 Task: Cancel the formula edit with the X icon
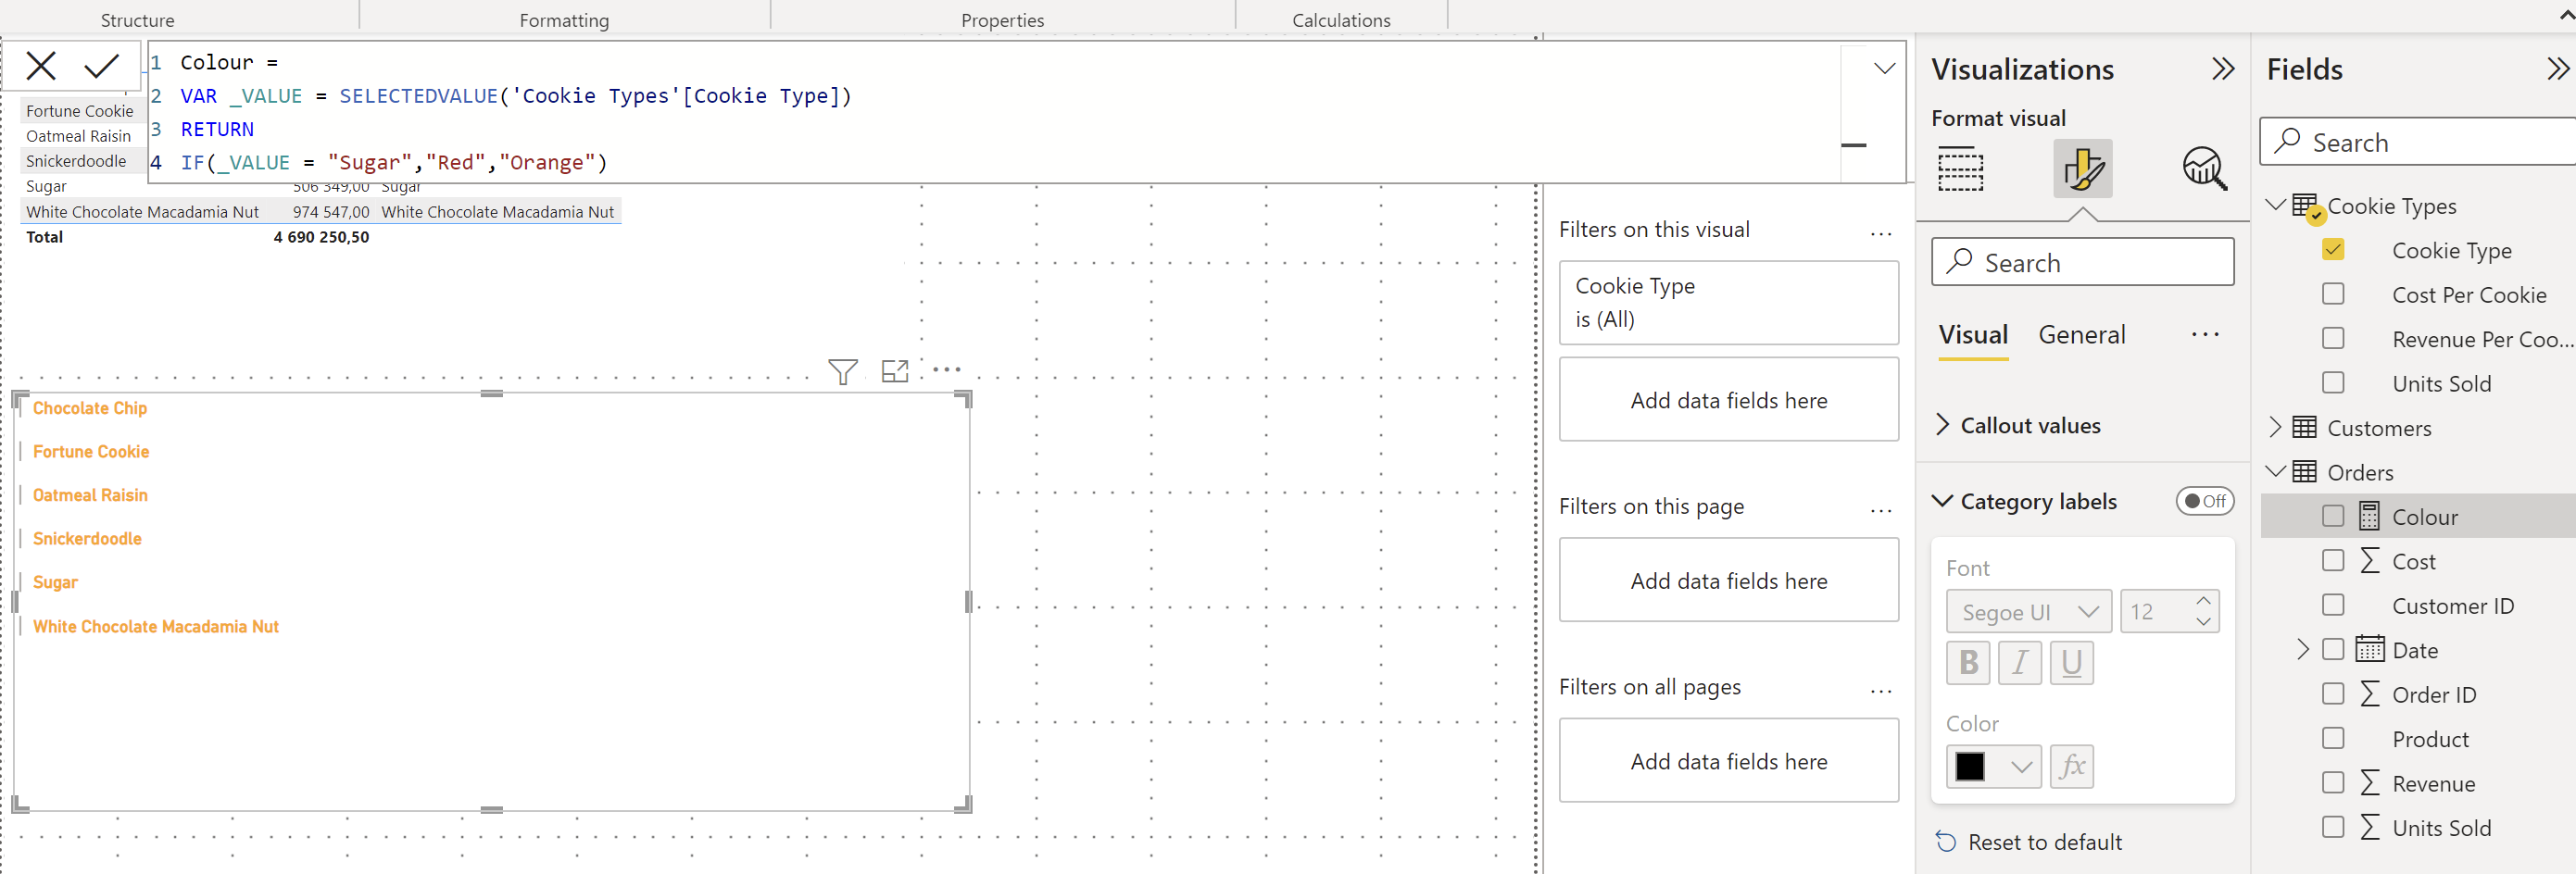point(41,66)
